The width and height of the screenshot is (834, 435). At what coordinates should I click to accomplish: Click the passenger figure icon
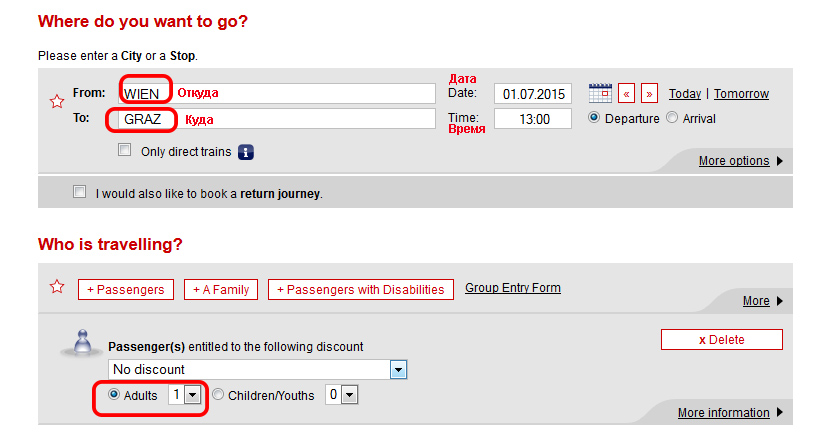81,344
